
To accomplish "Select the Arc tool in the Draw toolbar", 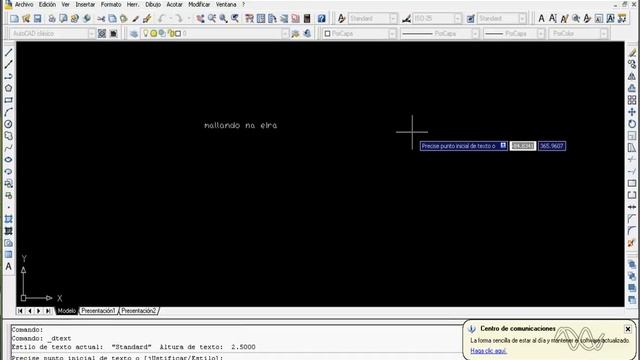I will [9, 112].
